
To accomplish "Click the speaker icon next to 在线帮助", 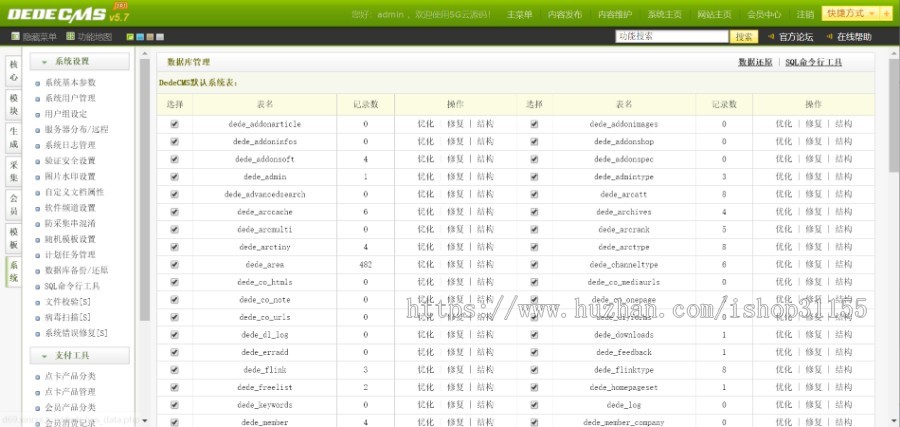I will pos(829,37).
